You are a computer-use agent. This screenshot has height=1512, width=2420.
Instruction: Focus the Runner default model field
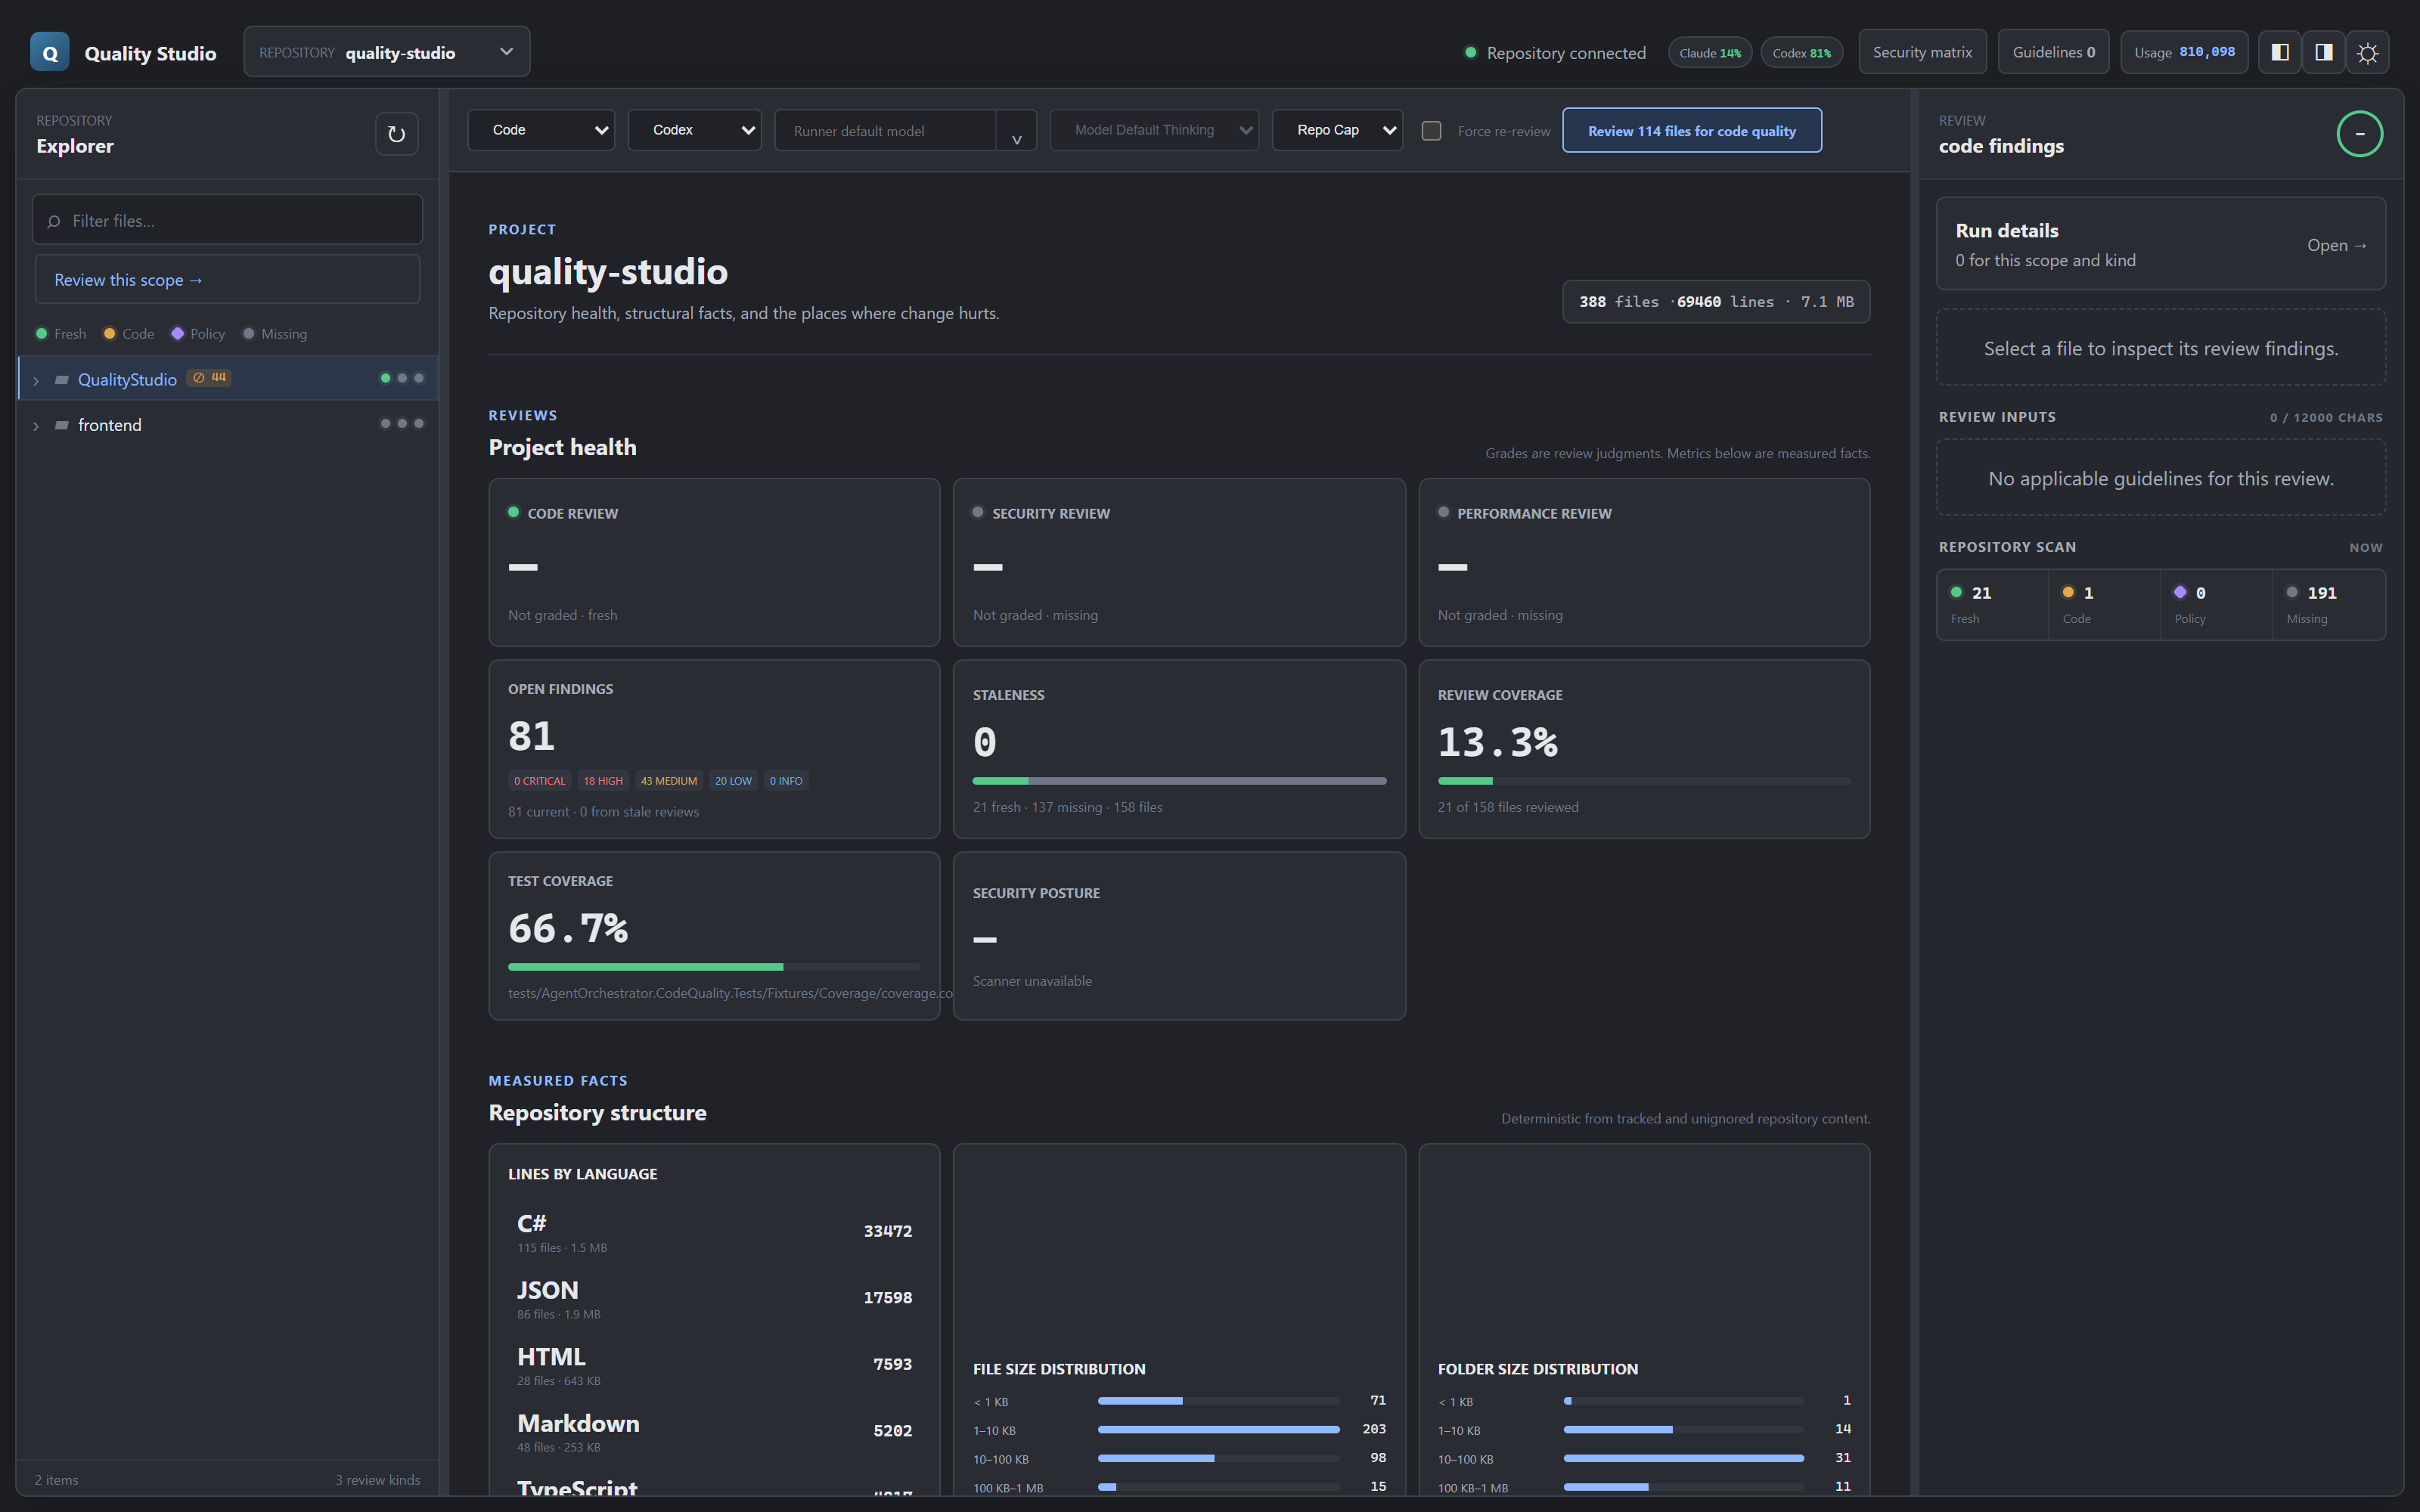(885, 131)
